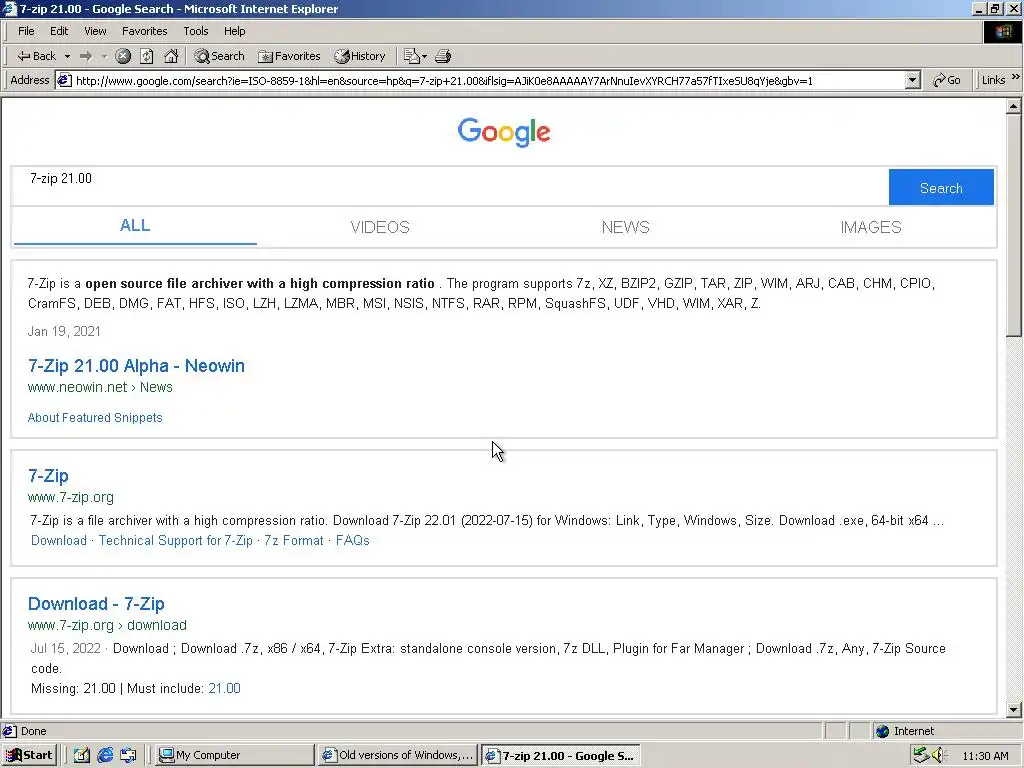Open the Back history dropdown arrow
1024x768 pixels.
(x=67, y=56)
